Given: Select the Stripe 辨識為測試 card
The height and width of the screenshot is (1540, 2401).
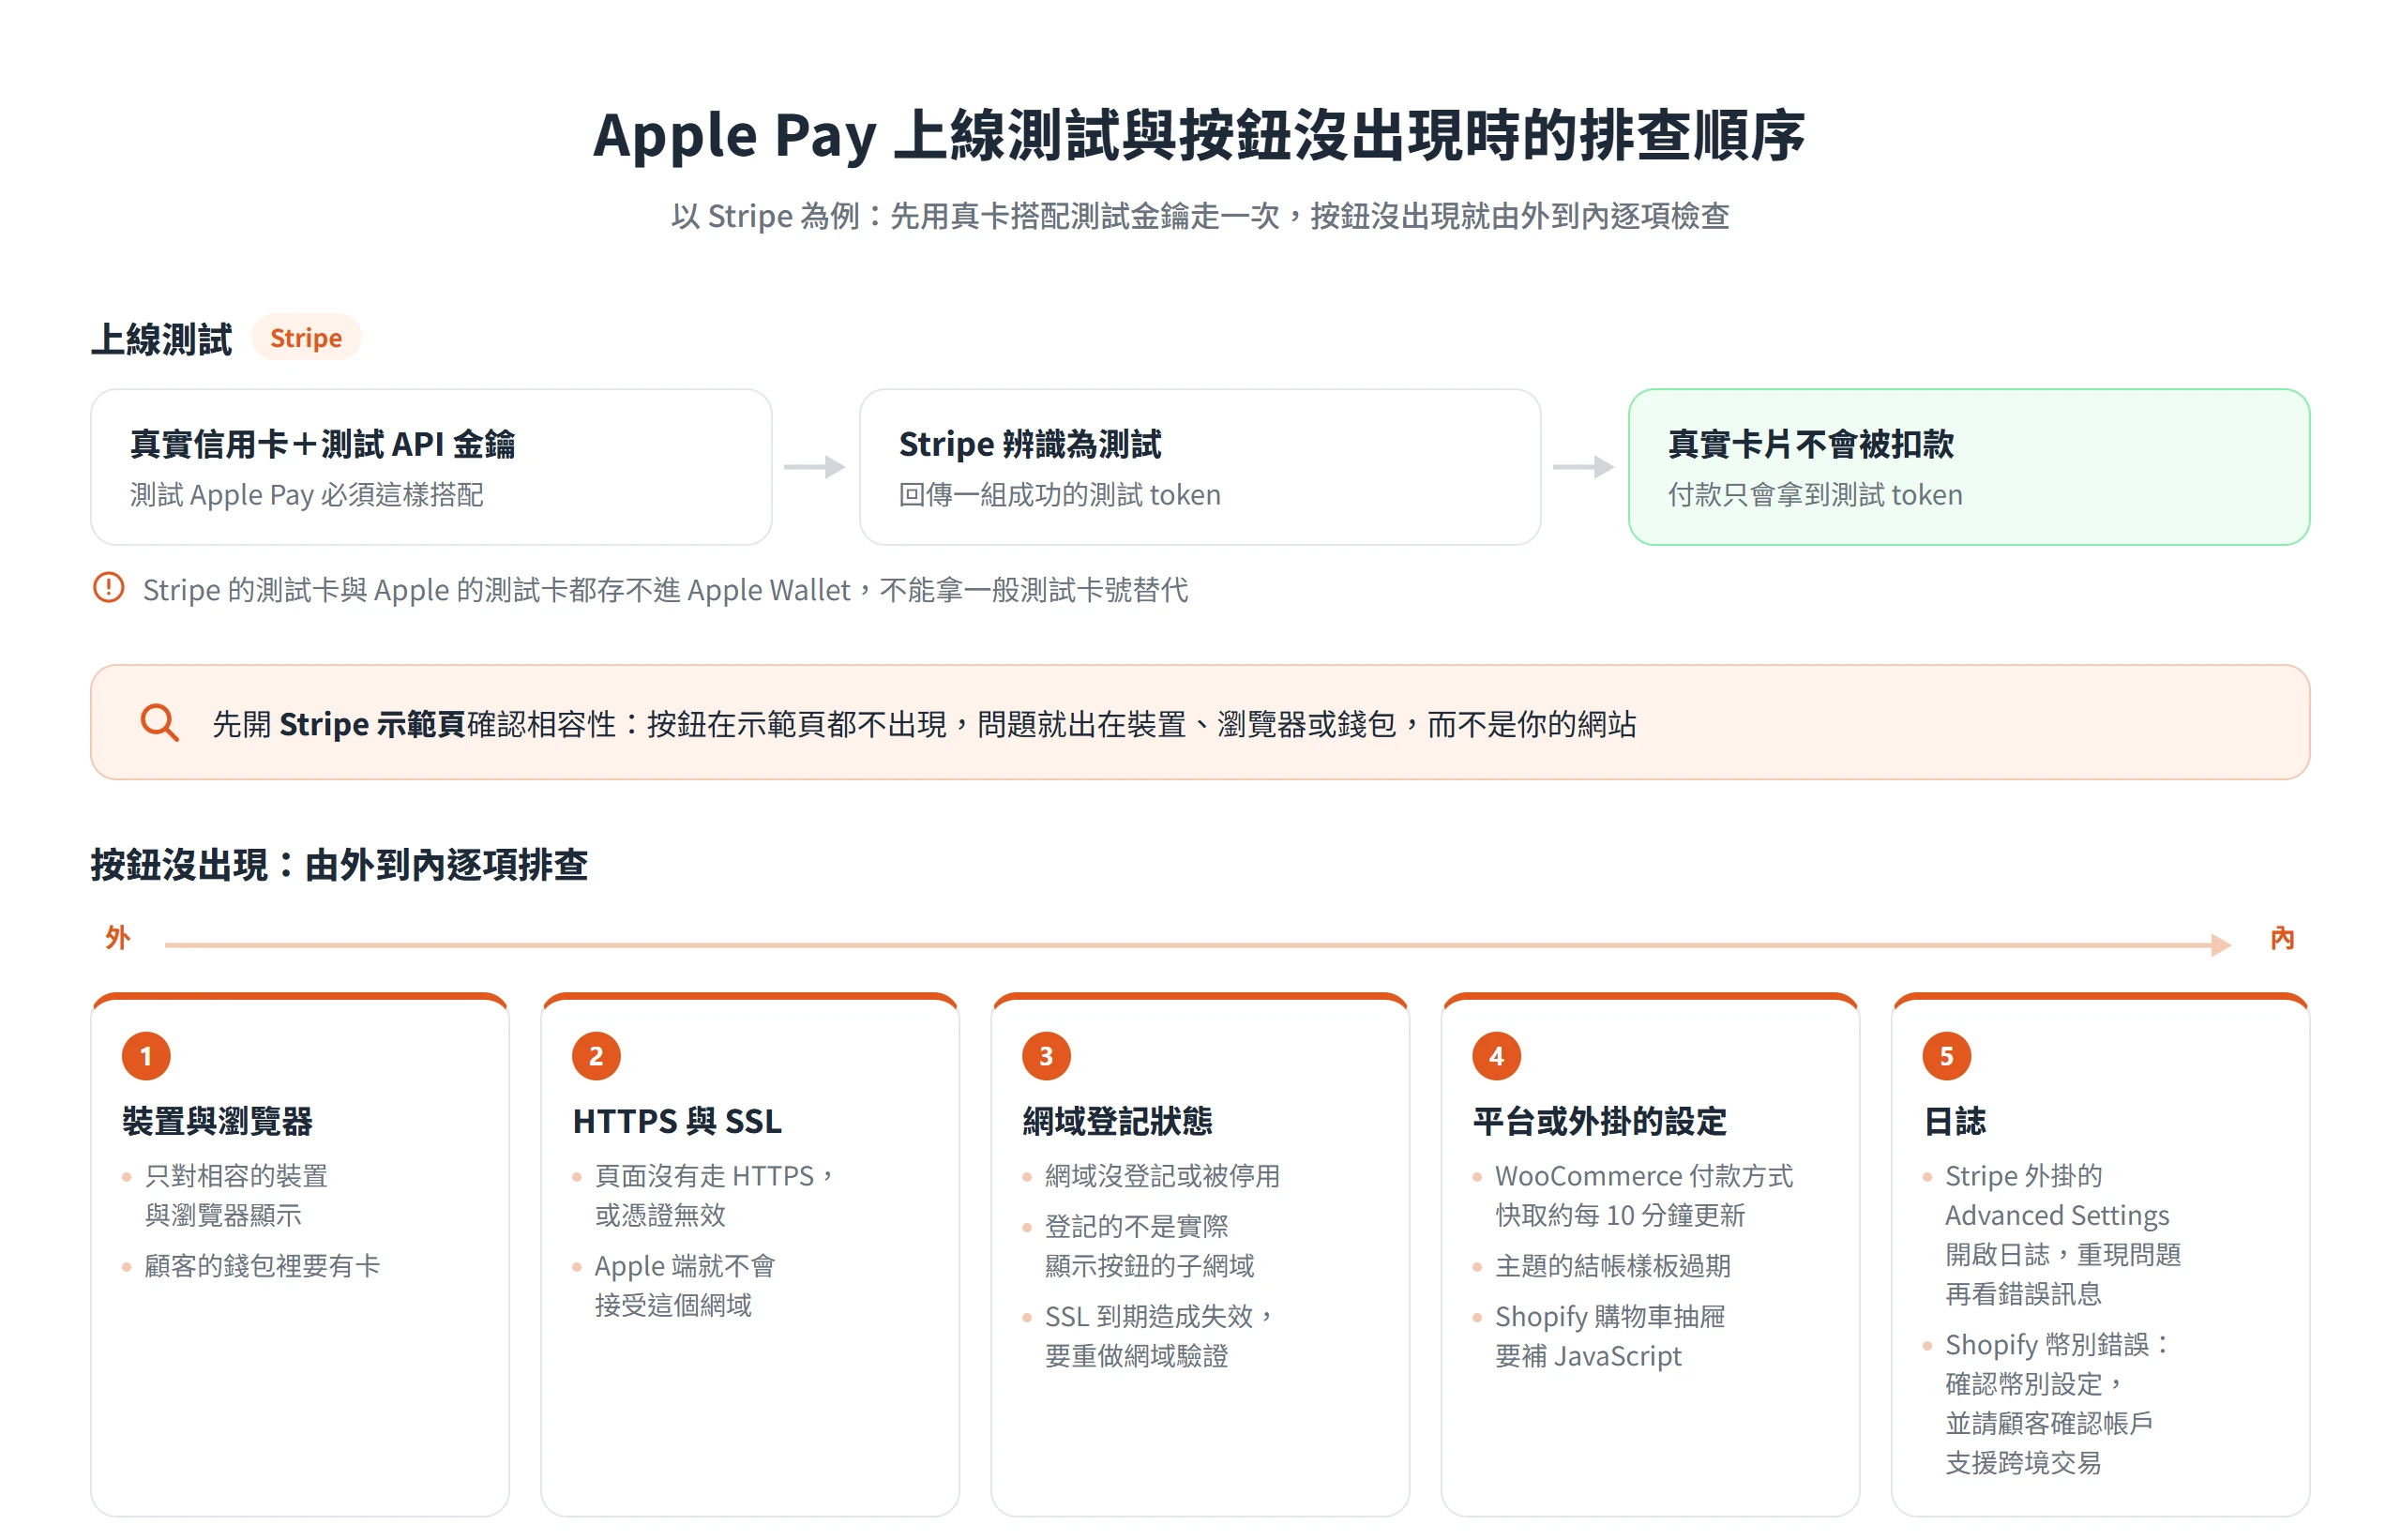Looking at the screenshot, I should pos(1199,467).
